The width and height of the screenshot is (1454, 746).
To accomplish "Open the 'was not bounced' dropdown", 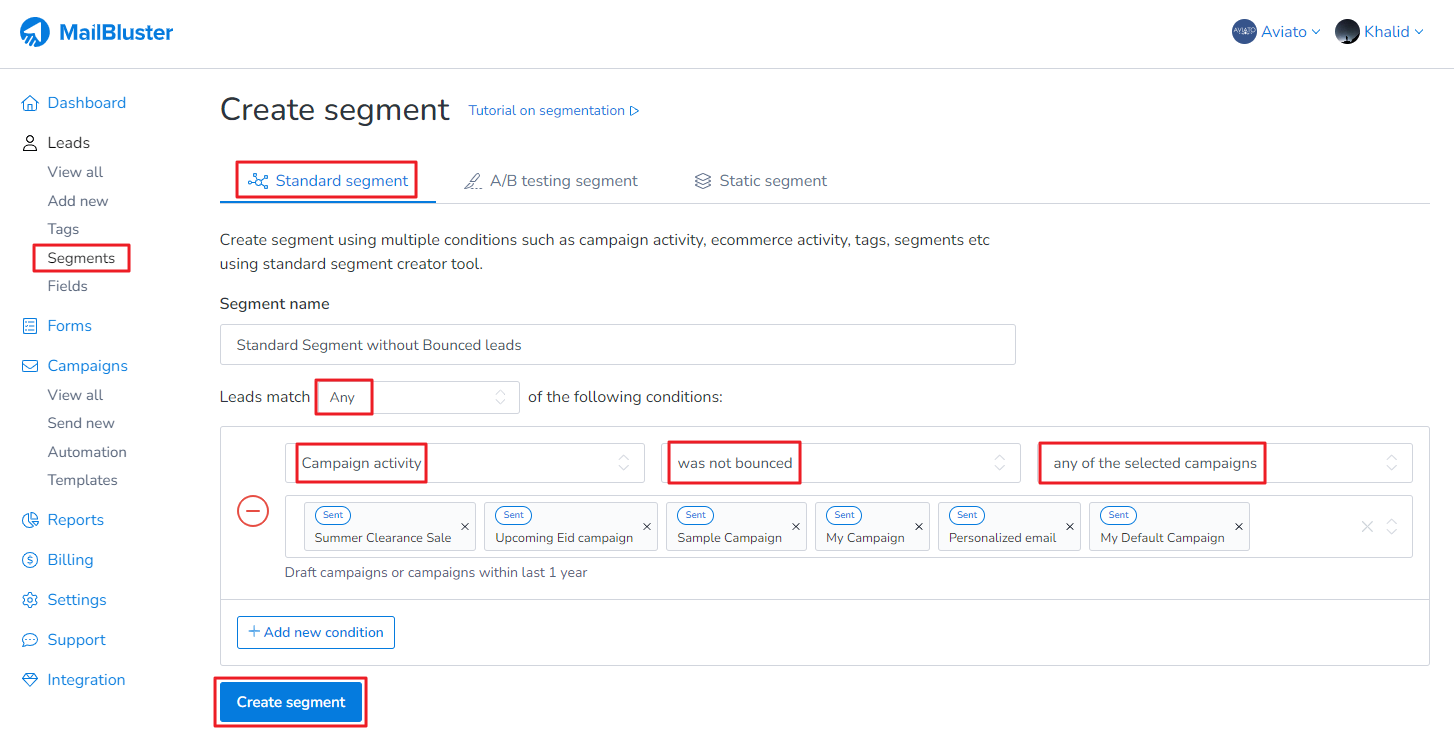I will [840, 463].
